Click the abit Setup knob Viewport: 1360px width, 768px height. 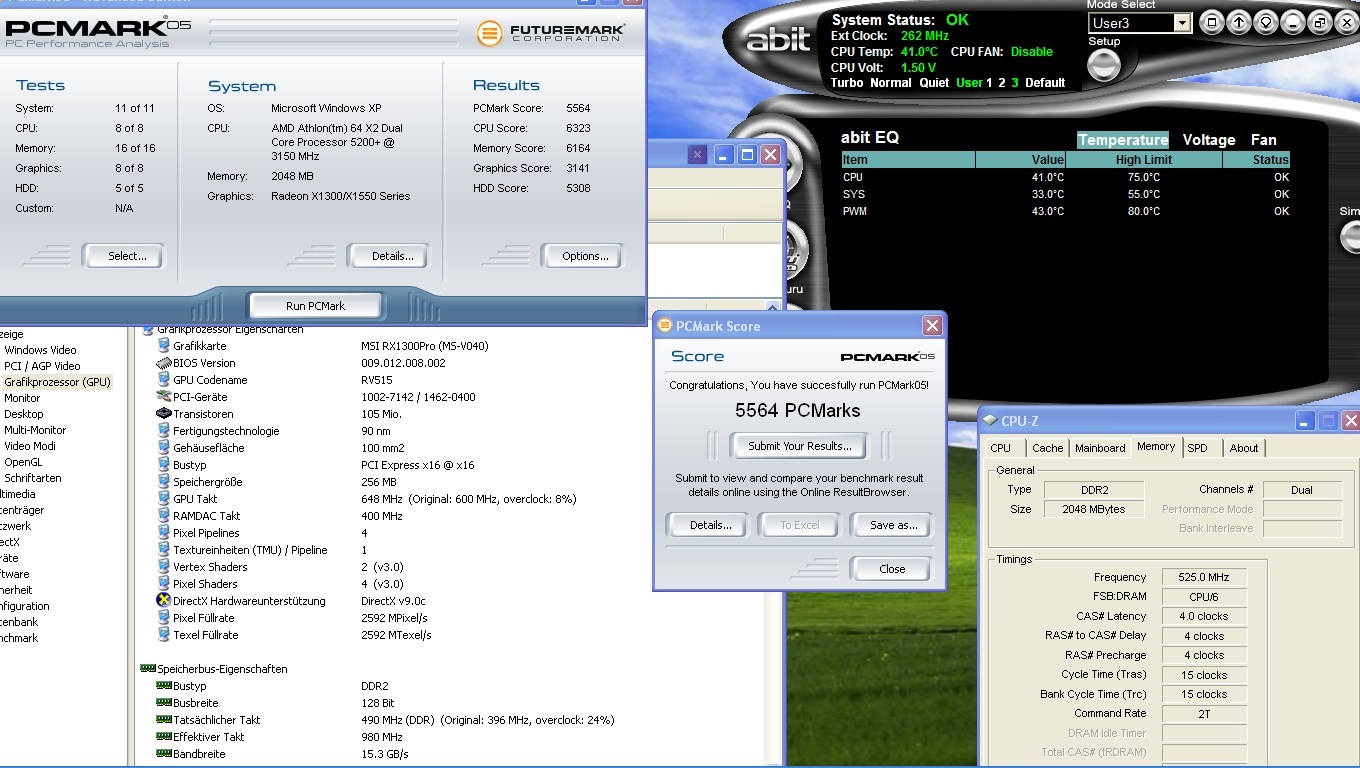click(x=1104, y=65)
